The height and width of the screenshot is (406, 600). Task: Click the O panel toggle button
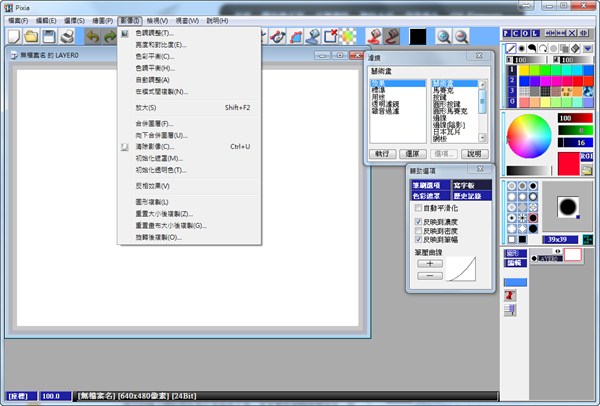click(x=525, y=33)
